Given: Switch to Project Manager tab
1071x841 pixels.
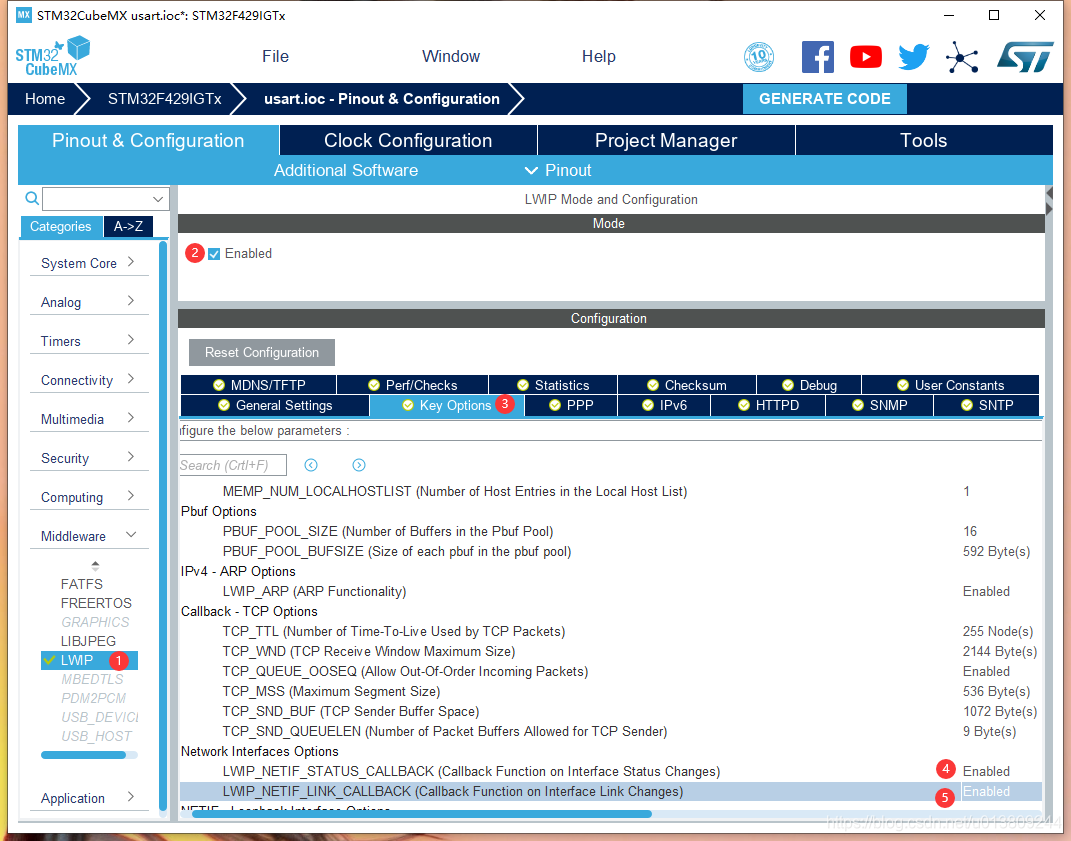Looking at the screenshot, I should pos(666,140).
